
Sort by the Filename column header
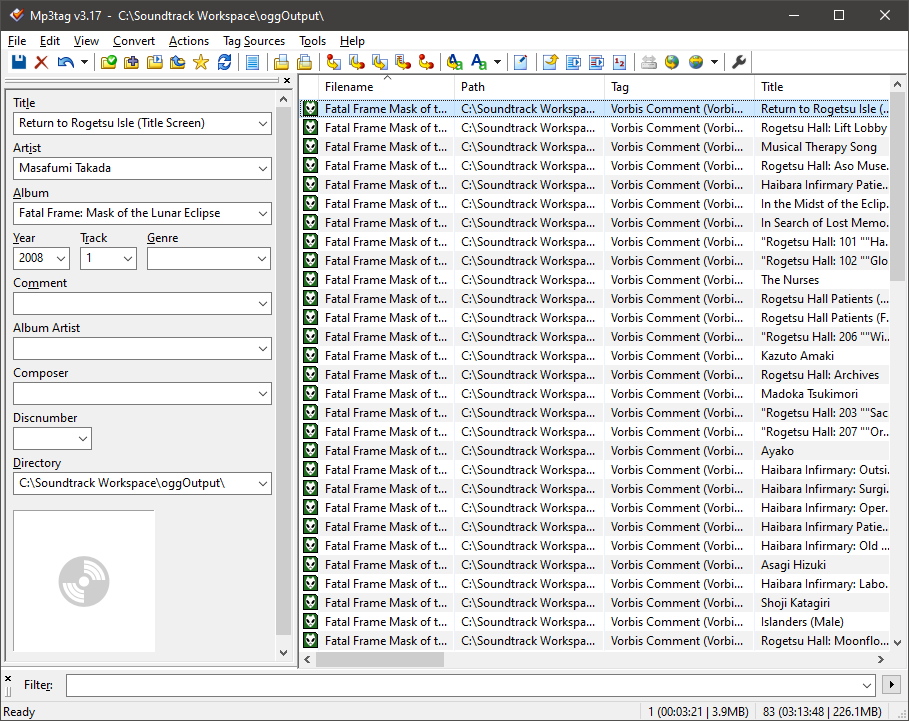[385, 87]
